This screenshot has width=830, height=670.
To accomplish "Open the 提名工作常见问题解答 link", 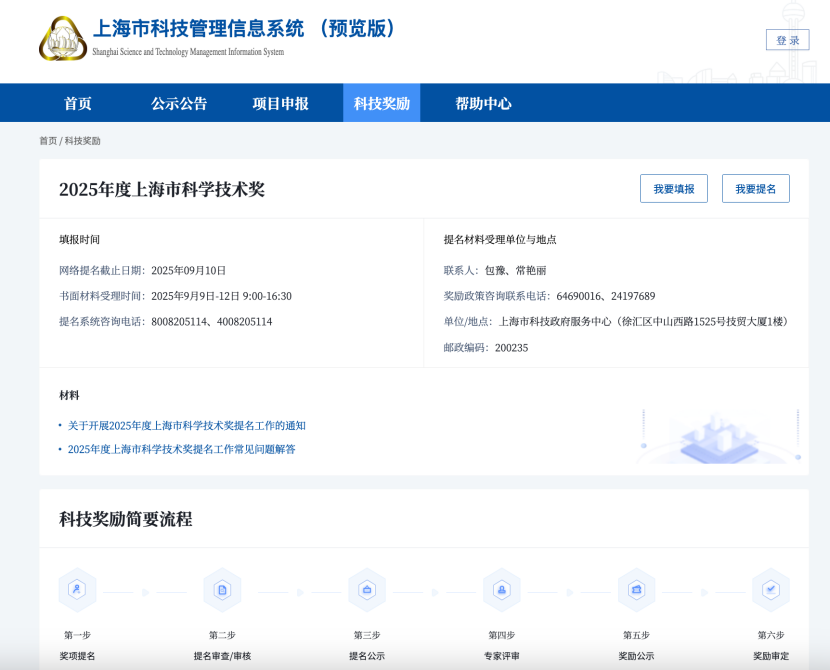I will (181, 449).
